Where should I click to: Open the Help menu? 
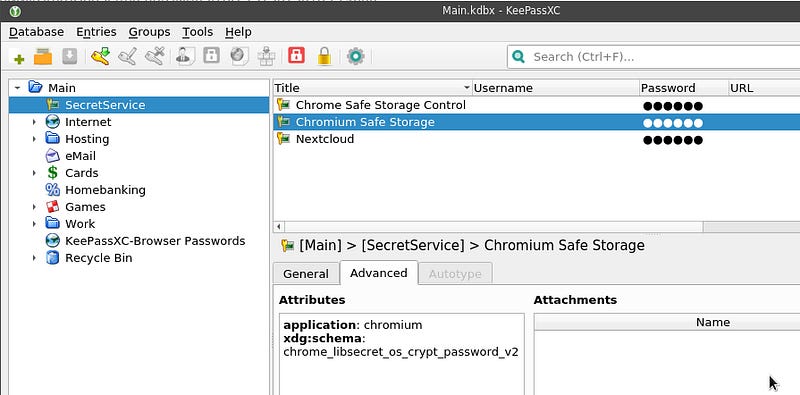[238, 32]
